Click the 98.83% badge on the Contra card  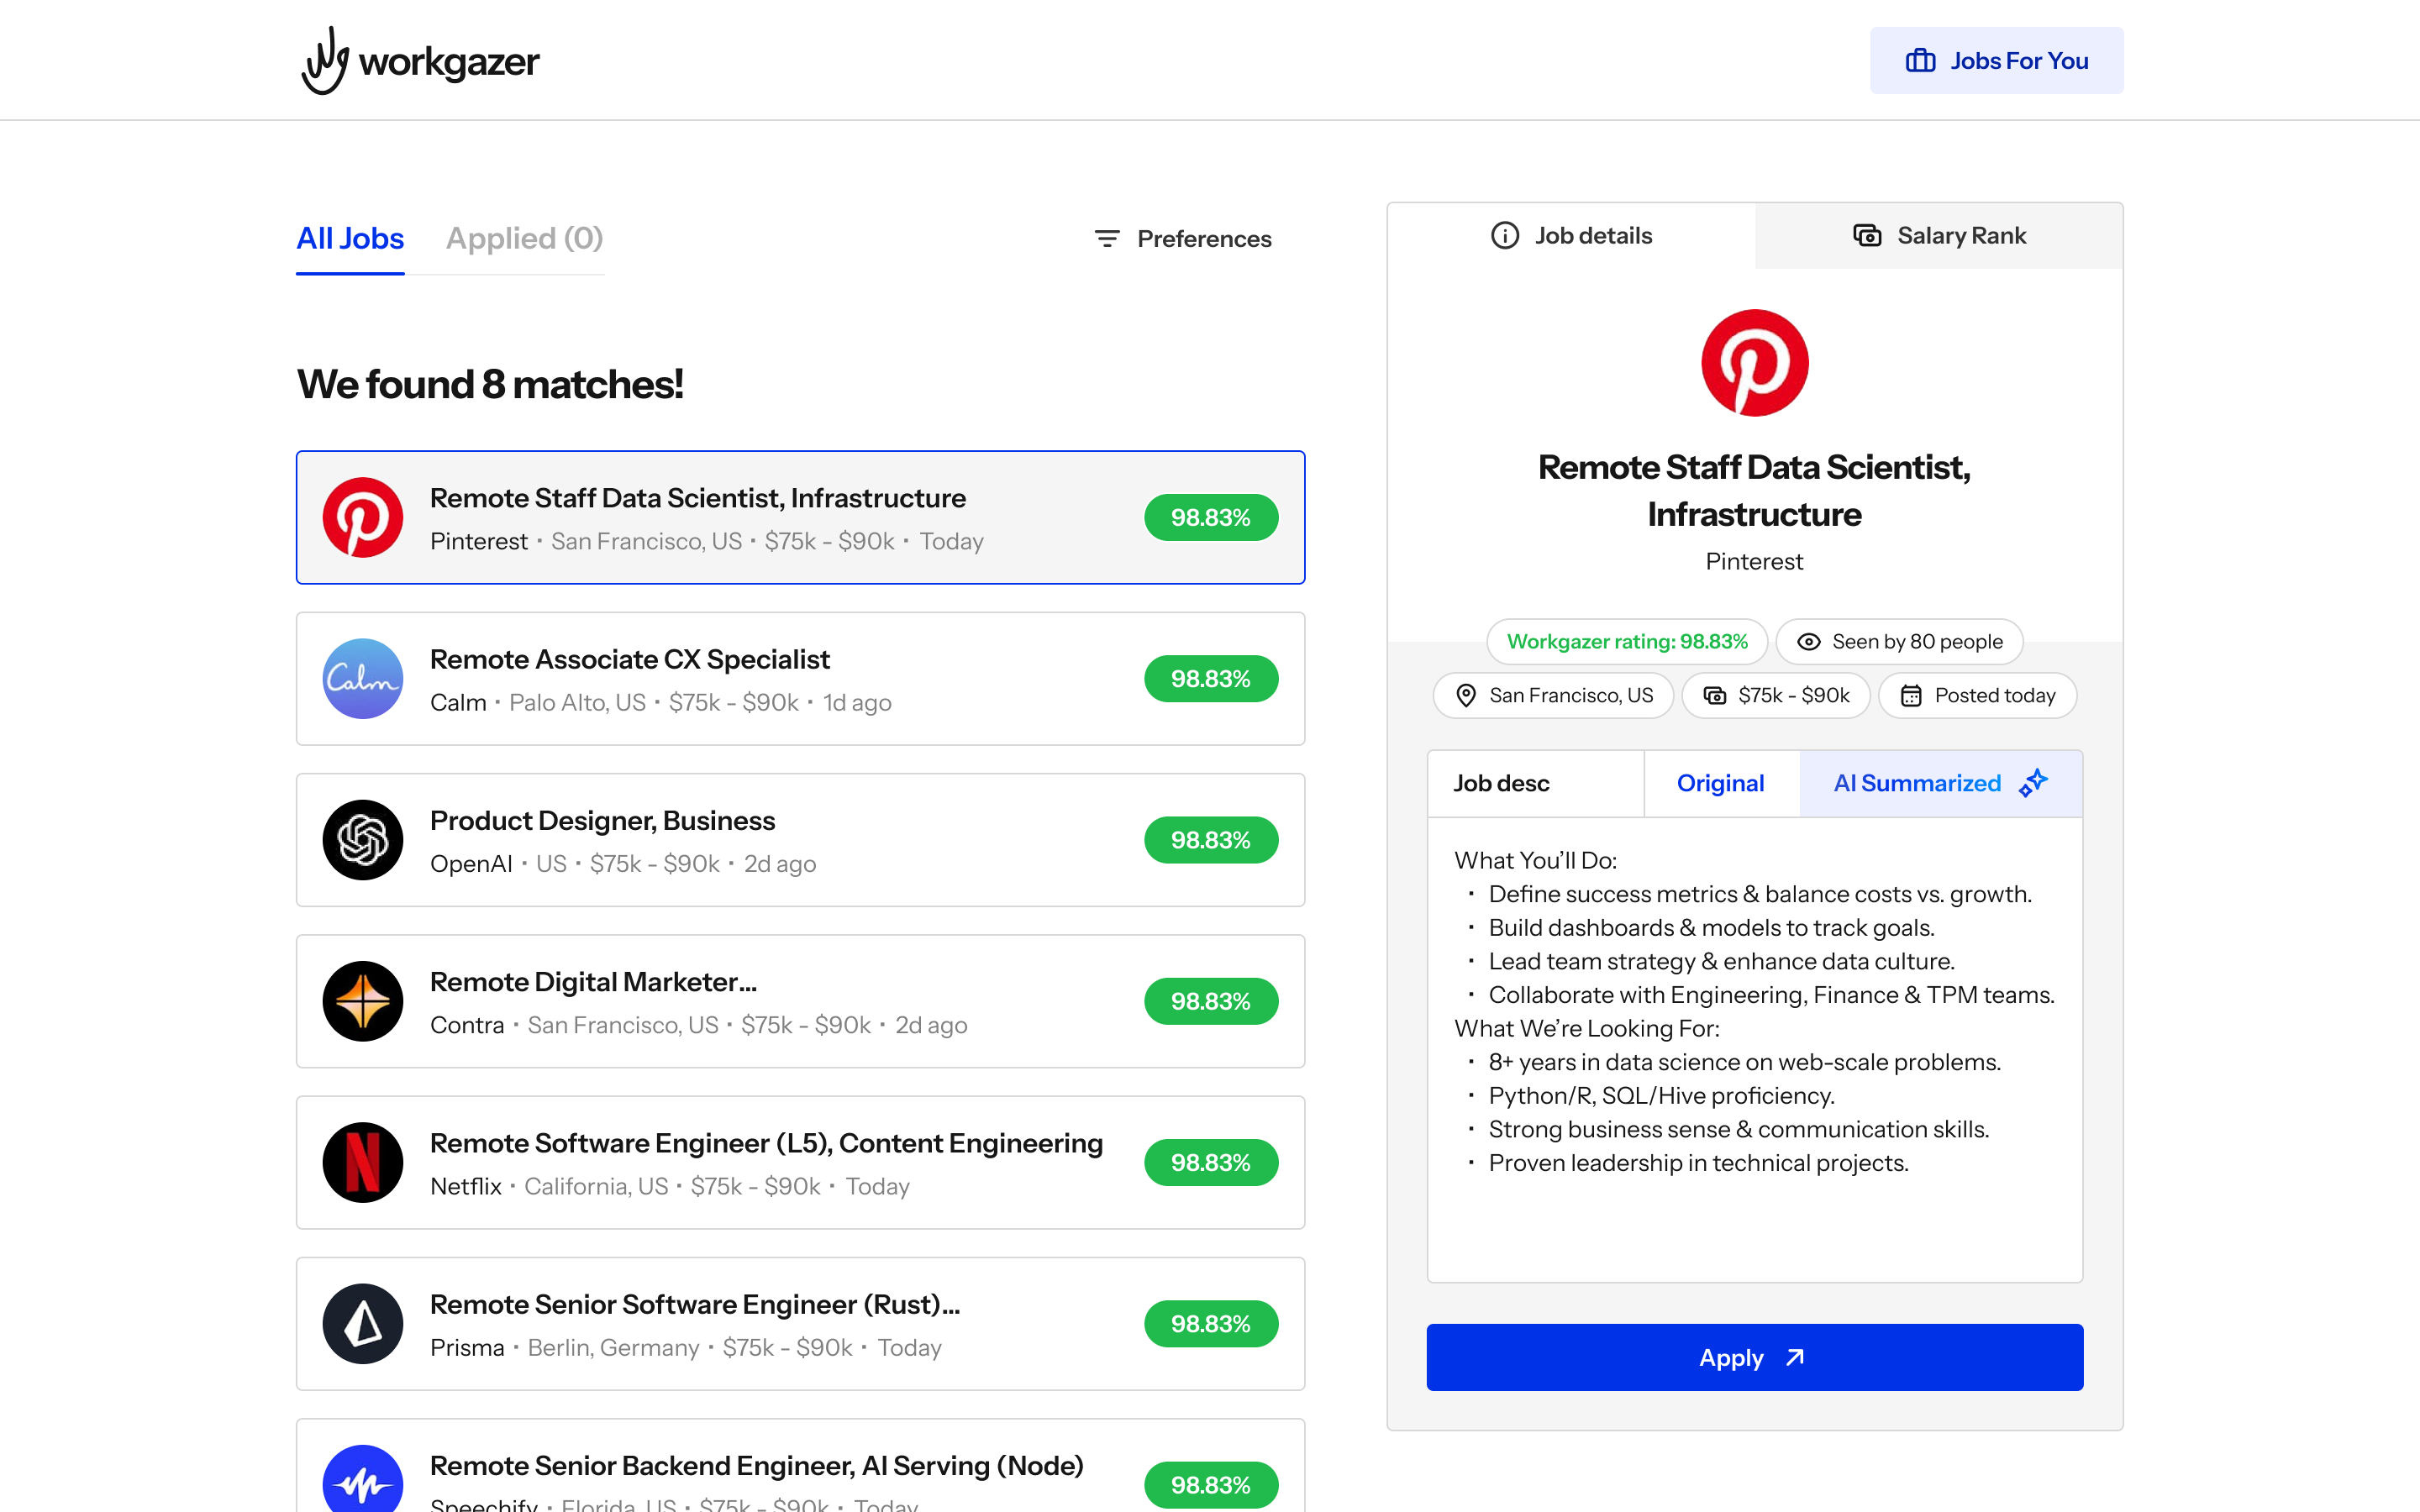(x=1211, y=1001)
